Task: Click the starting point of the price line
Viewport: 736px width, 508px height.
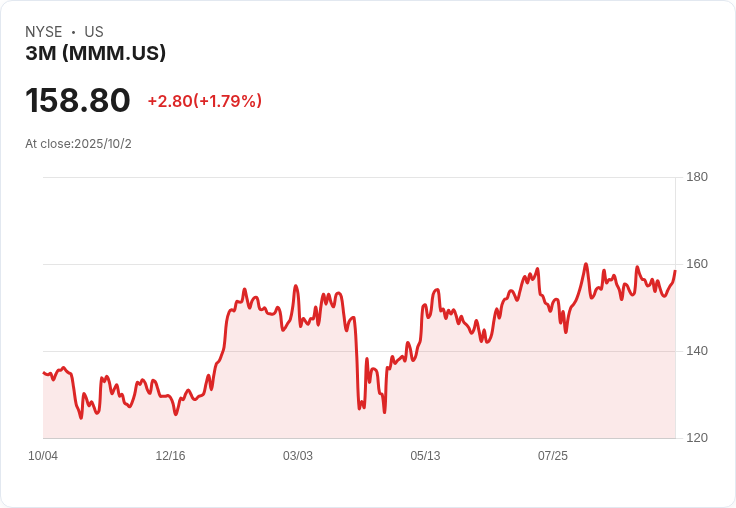Action: (43, 373)
